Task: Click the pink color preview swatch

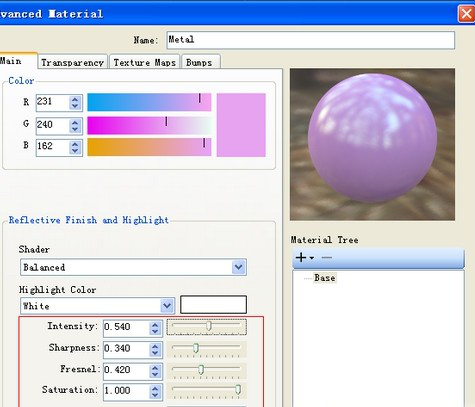Action: point(241,125)
